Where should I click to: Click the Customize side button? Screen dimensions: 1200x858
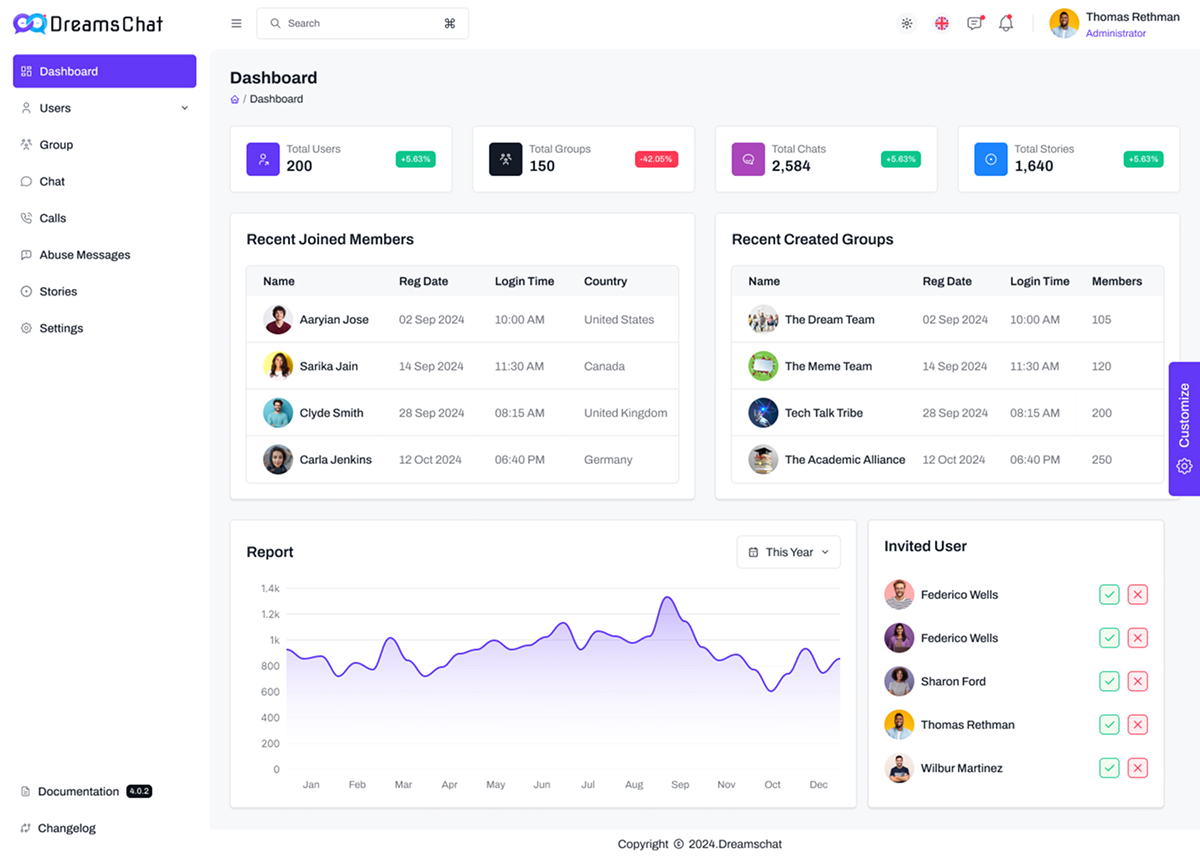click(x=1184, y=429)
